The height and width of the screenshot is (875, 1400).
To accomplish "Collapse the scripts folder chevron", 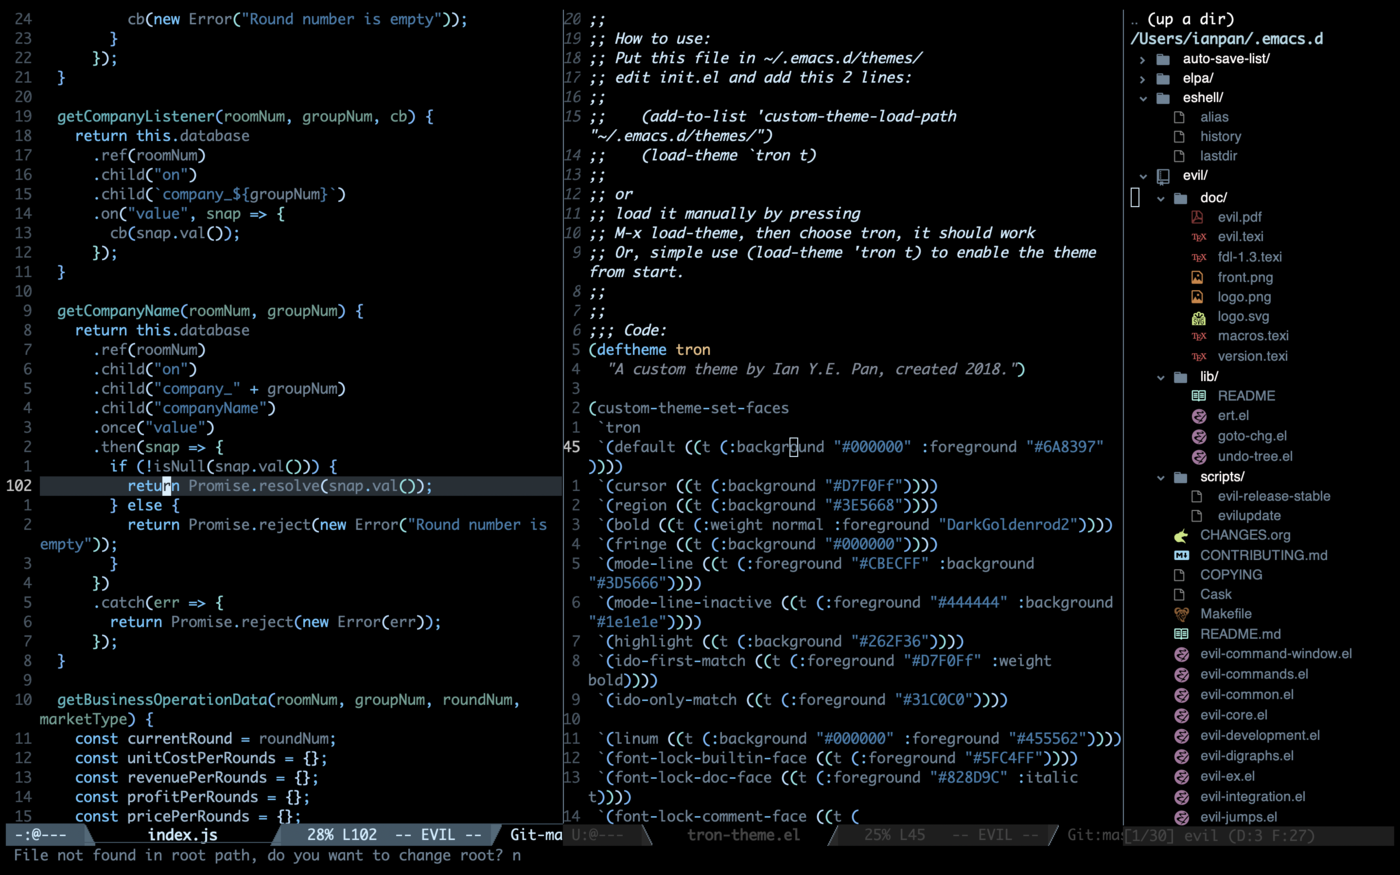I will 1160,477.
